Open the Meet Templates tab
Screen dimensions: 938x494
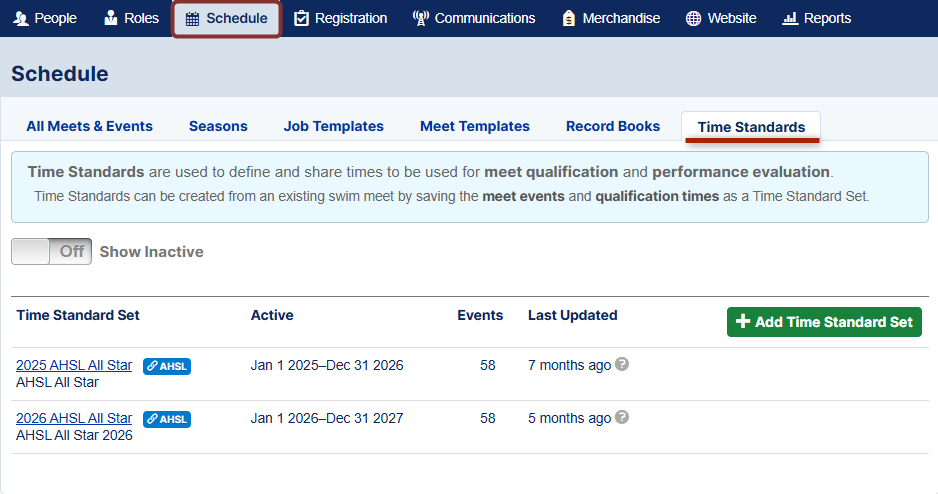[474, 126]
